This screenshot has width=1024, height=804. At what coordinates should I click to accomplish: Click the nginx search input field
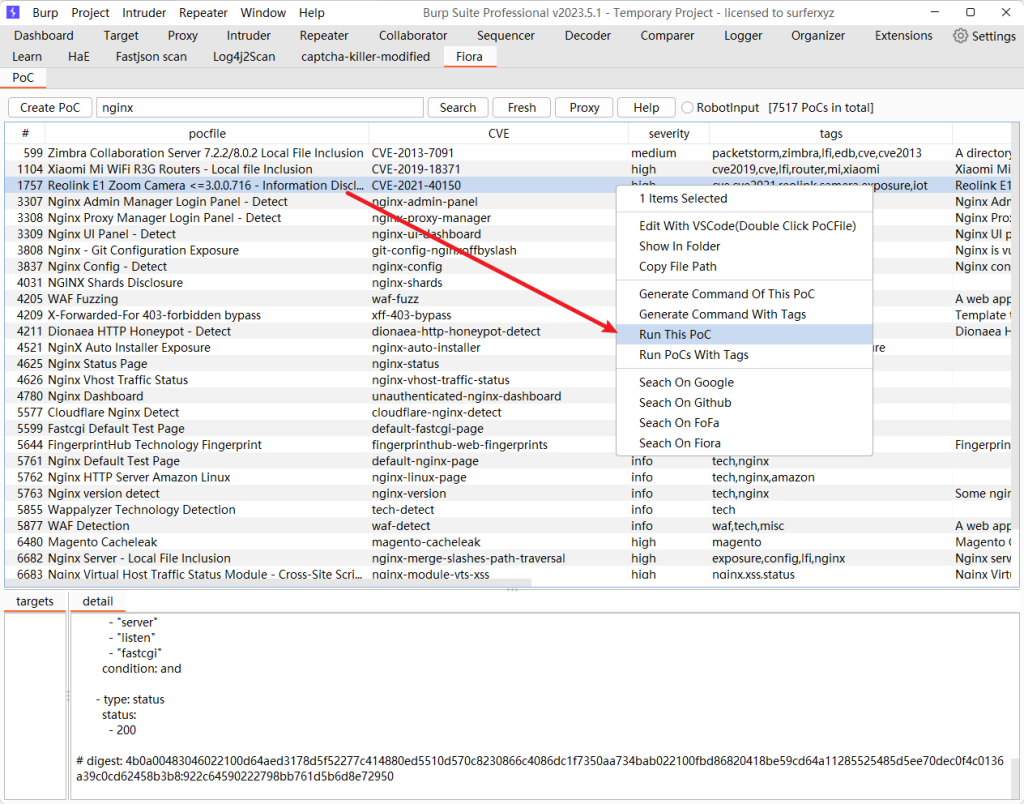[x=260, y=108]
